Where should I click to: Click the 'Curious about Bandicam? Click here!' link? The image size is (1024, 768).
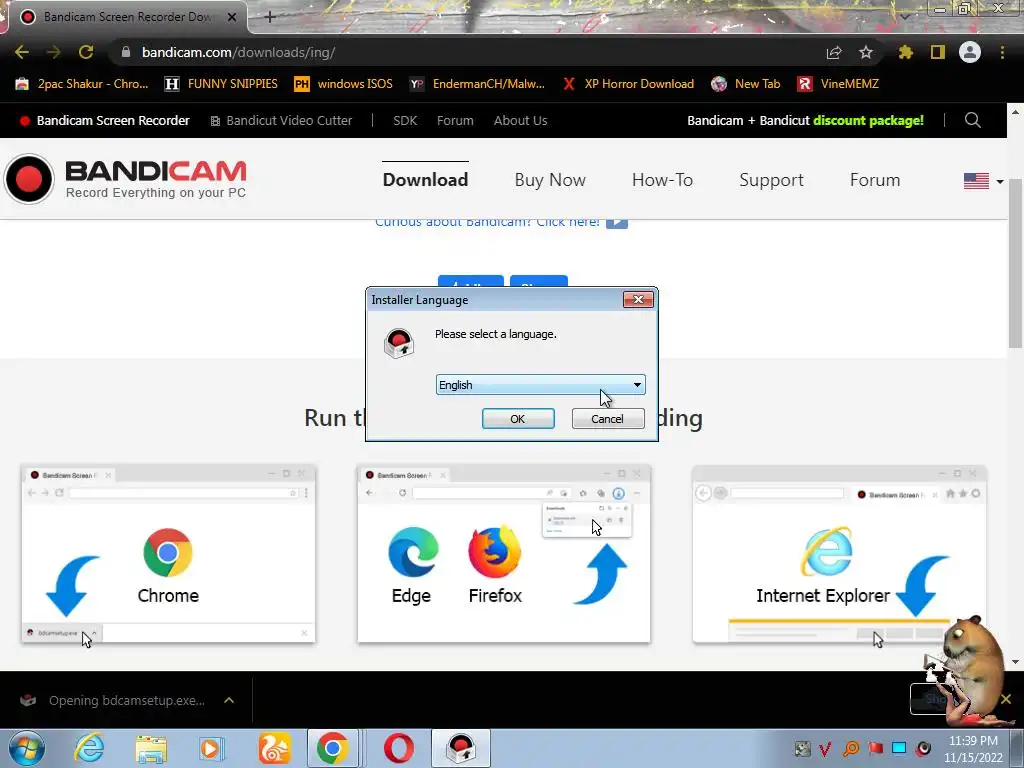click(x=501, y=222)
